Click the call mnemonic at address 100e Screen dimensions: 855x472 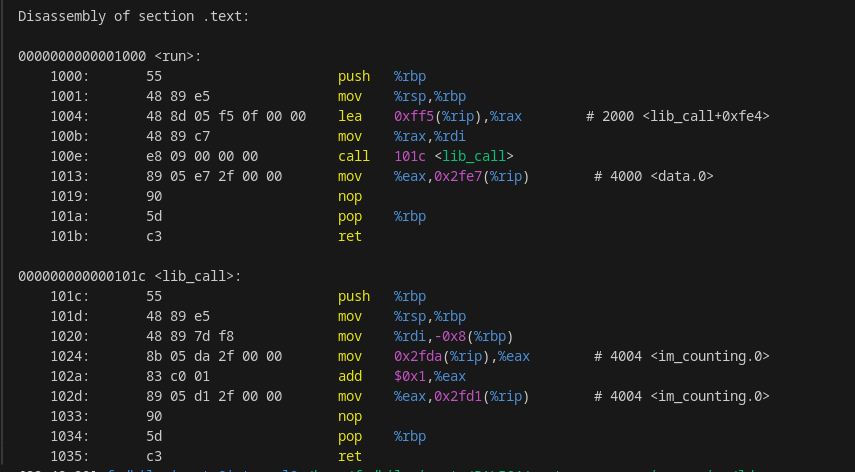354,156
